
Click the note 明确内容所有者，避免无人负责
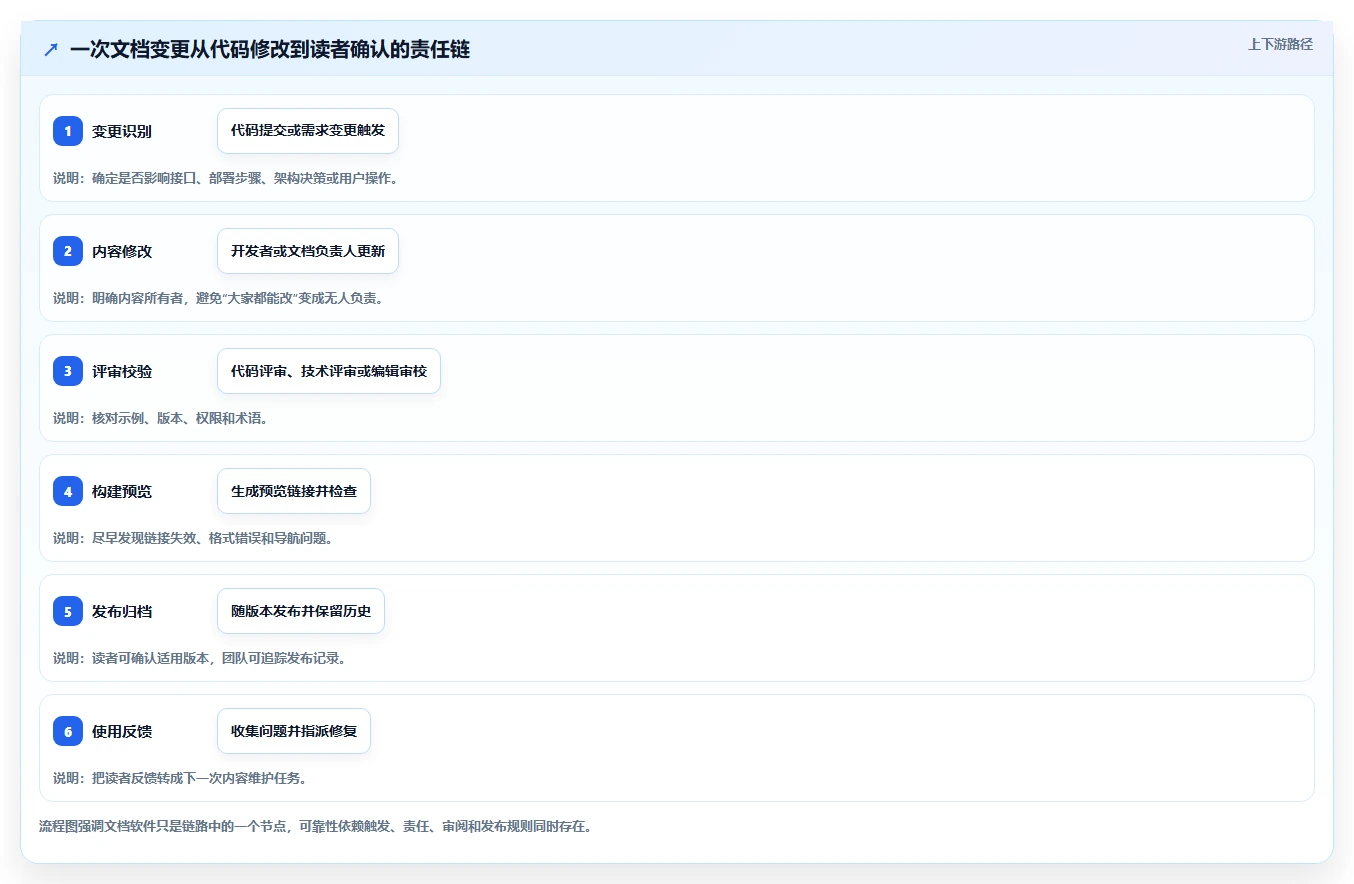point(218,298)
